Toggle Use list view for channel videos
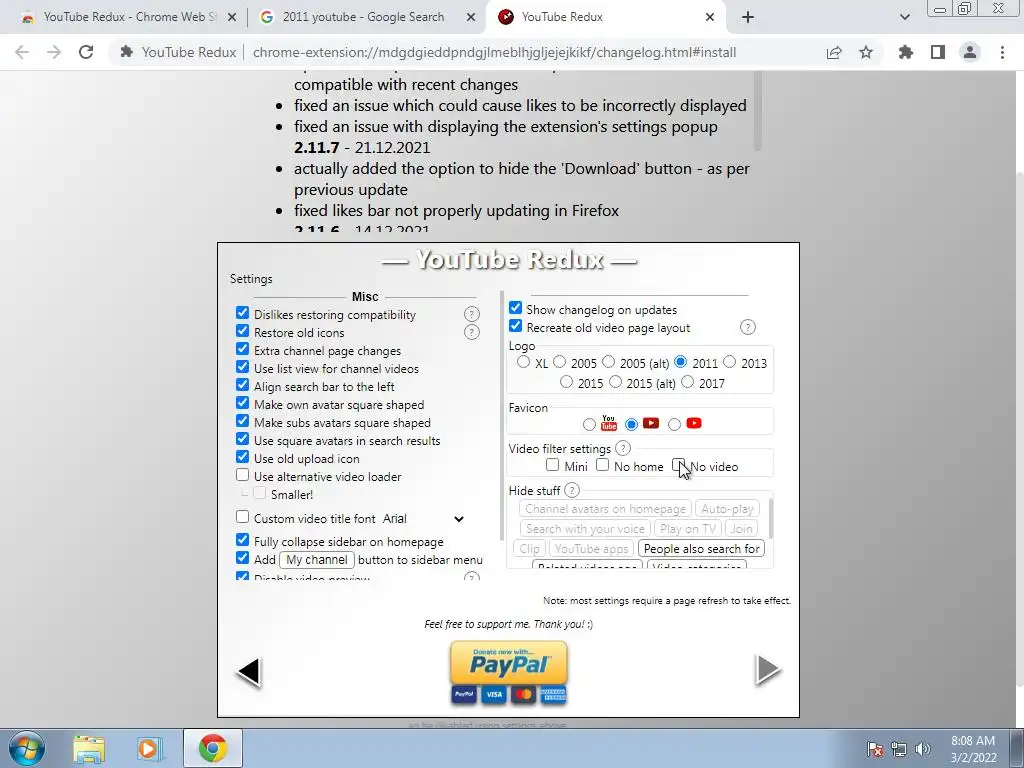Viewport: 1024px width, 768px height. 242,367
